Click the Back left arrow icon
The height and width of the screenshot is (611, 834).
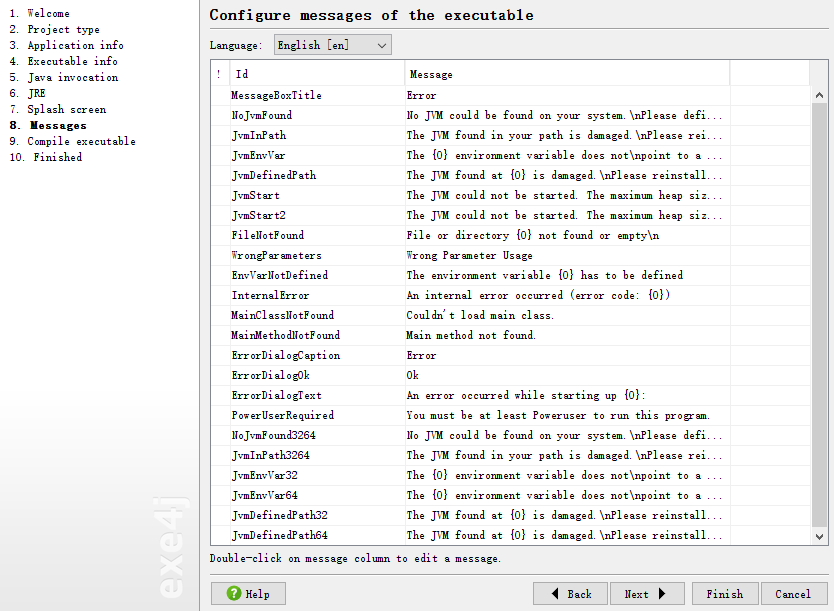click(555, 593)
